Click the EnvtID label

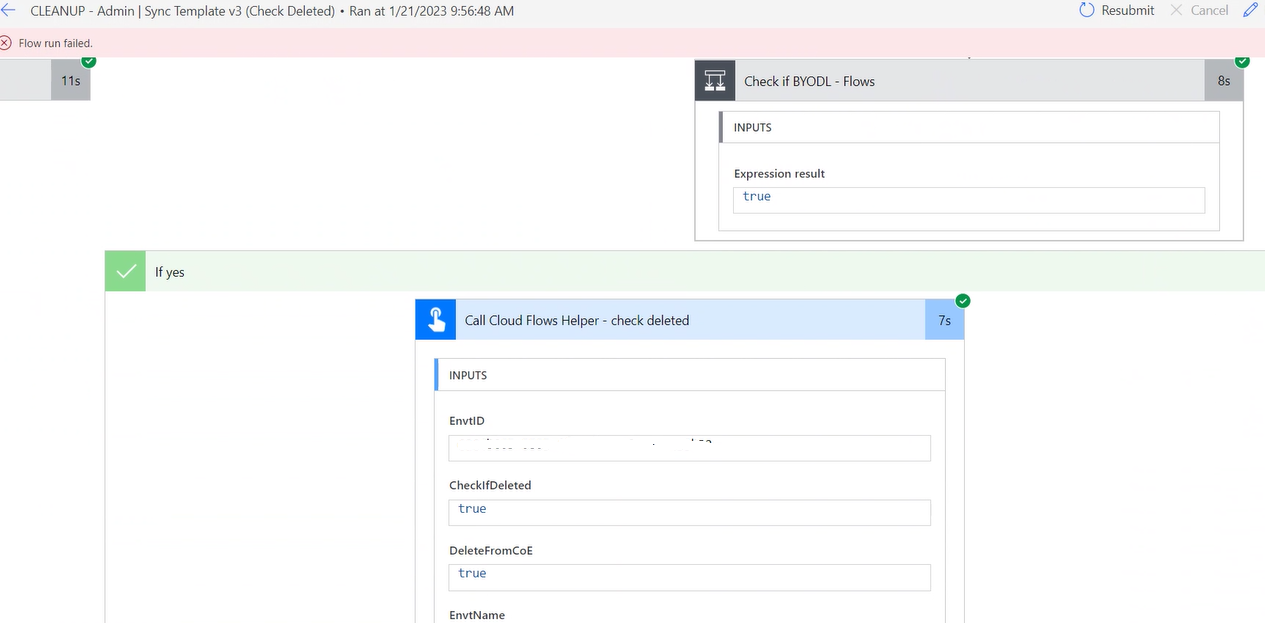[x=467, y=421]
